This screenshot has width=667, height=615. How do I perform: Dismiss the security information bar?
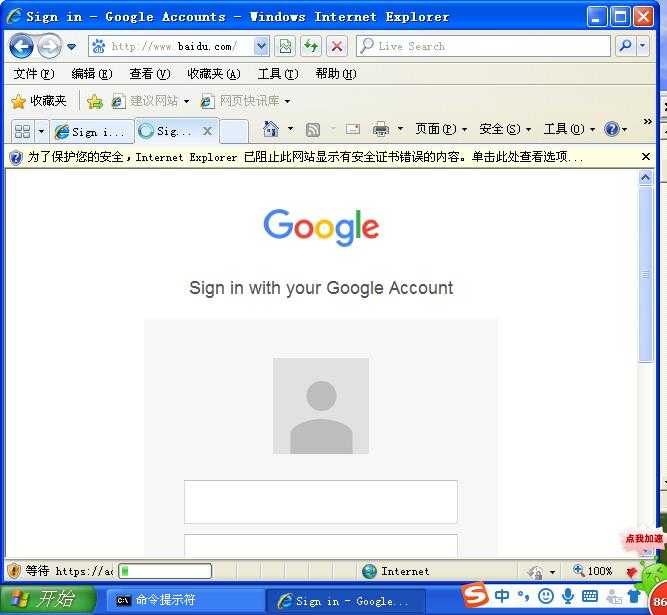(x=645, y=157)
